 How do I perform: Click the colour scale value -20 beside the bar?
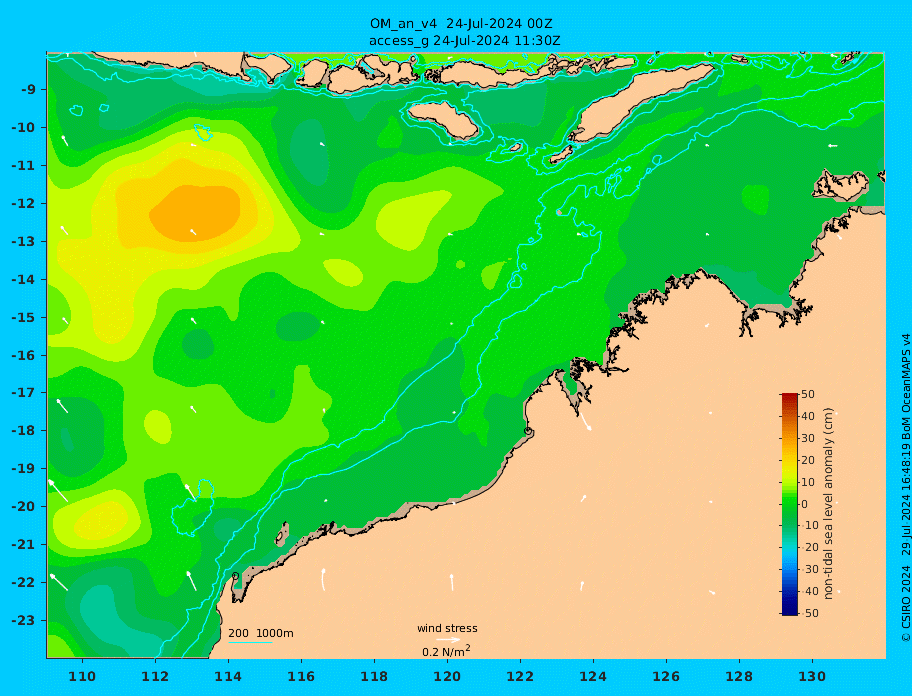tap(809, 548)
